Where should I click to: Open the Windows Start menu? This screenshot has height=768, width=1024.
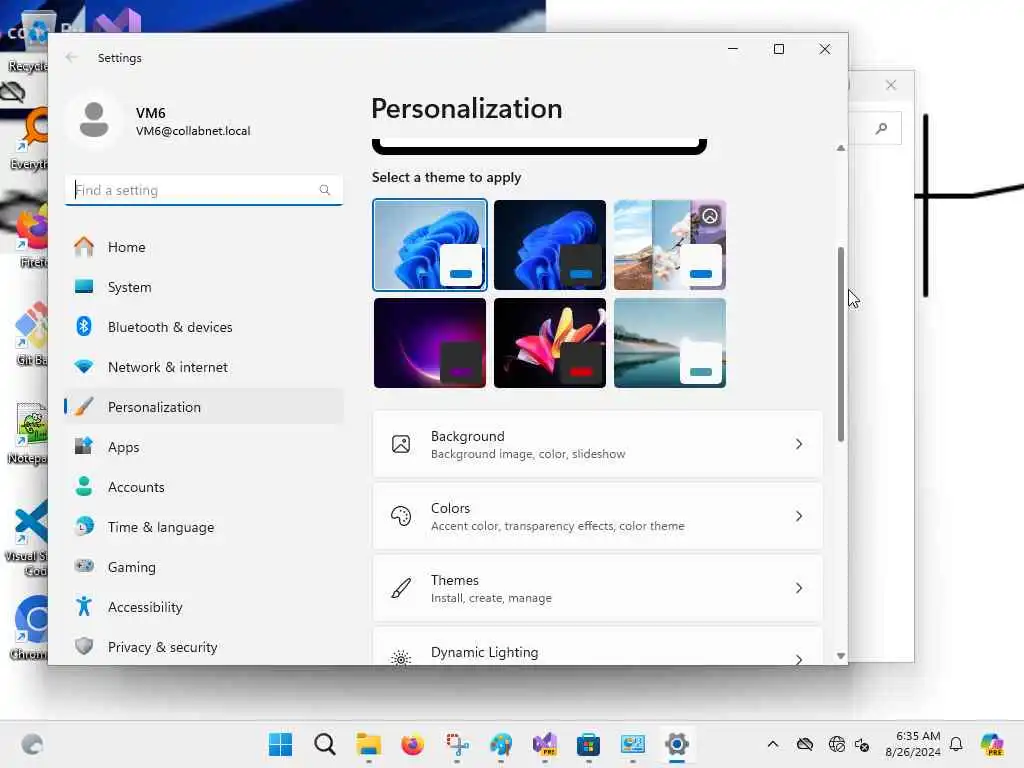pyautogui.click(x=281, y=744)
